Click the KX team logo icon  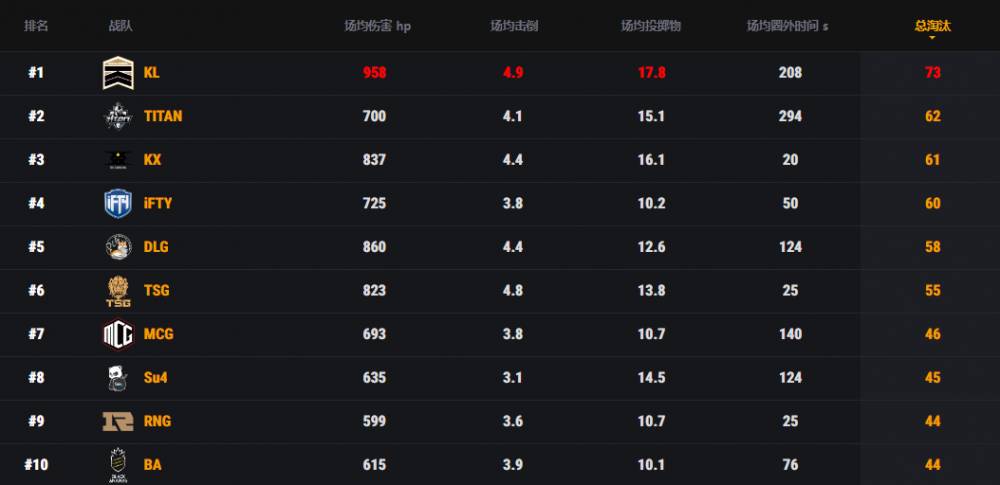(x=118, y=160)
